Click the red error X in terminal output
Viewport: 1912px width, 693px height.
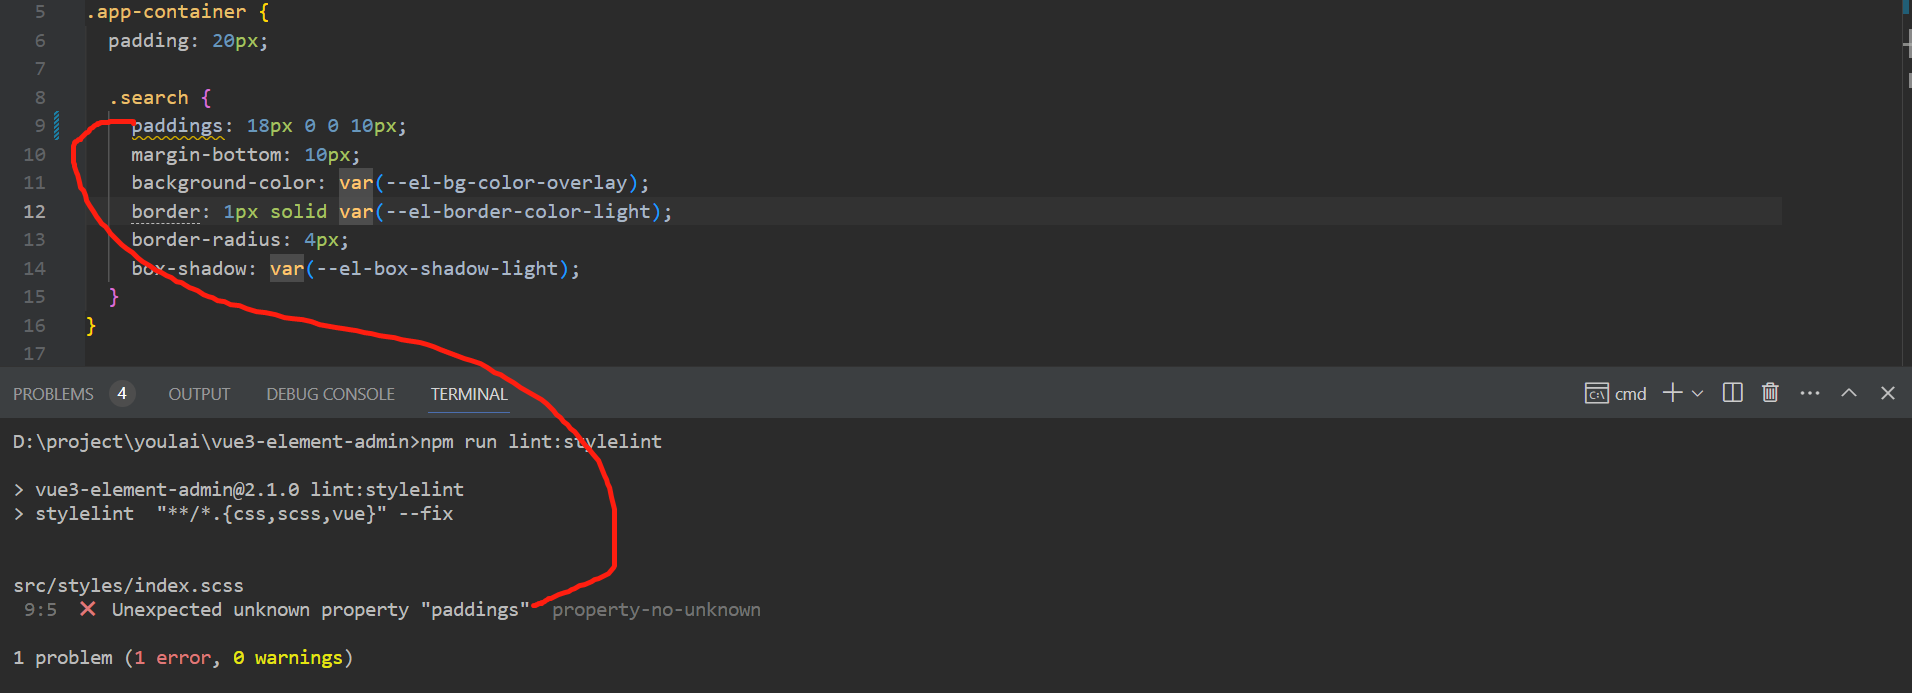tap(88, 609)
